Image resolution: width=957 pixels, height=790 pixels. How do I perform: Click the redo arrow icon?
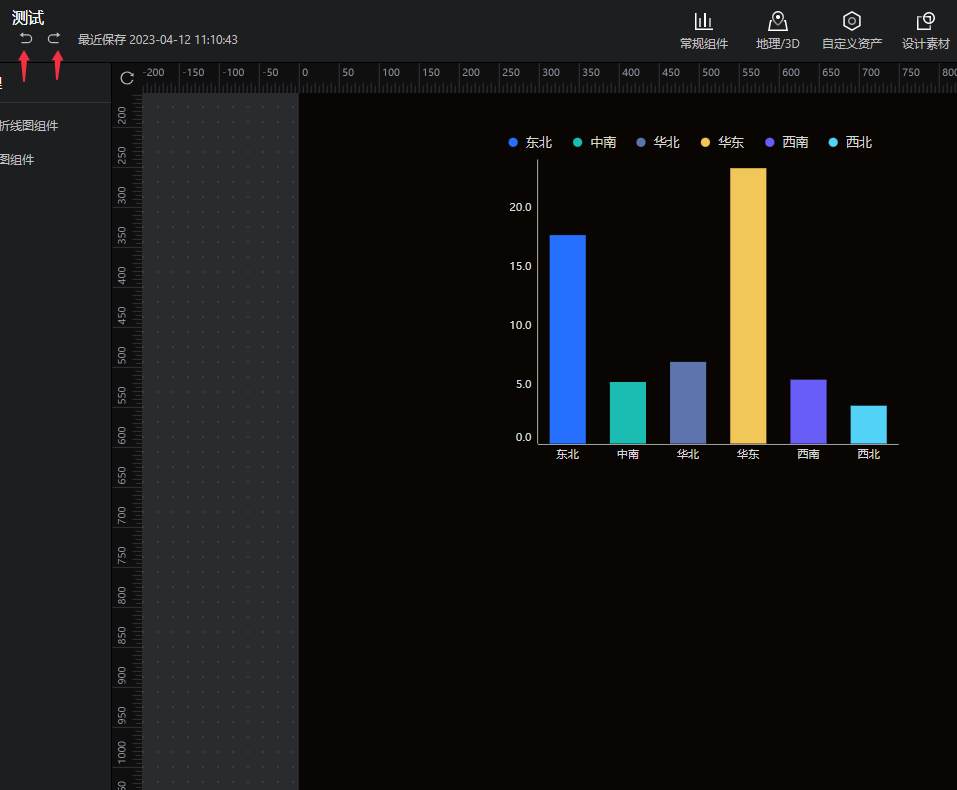(54, 38)
